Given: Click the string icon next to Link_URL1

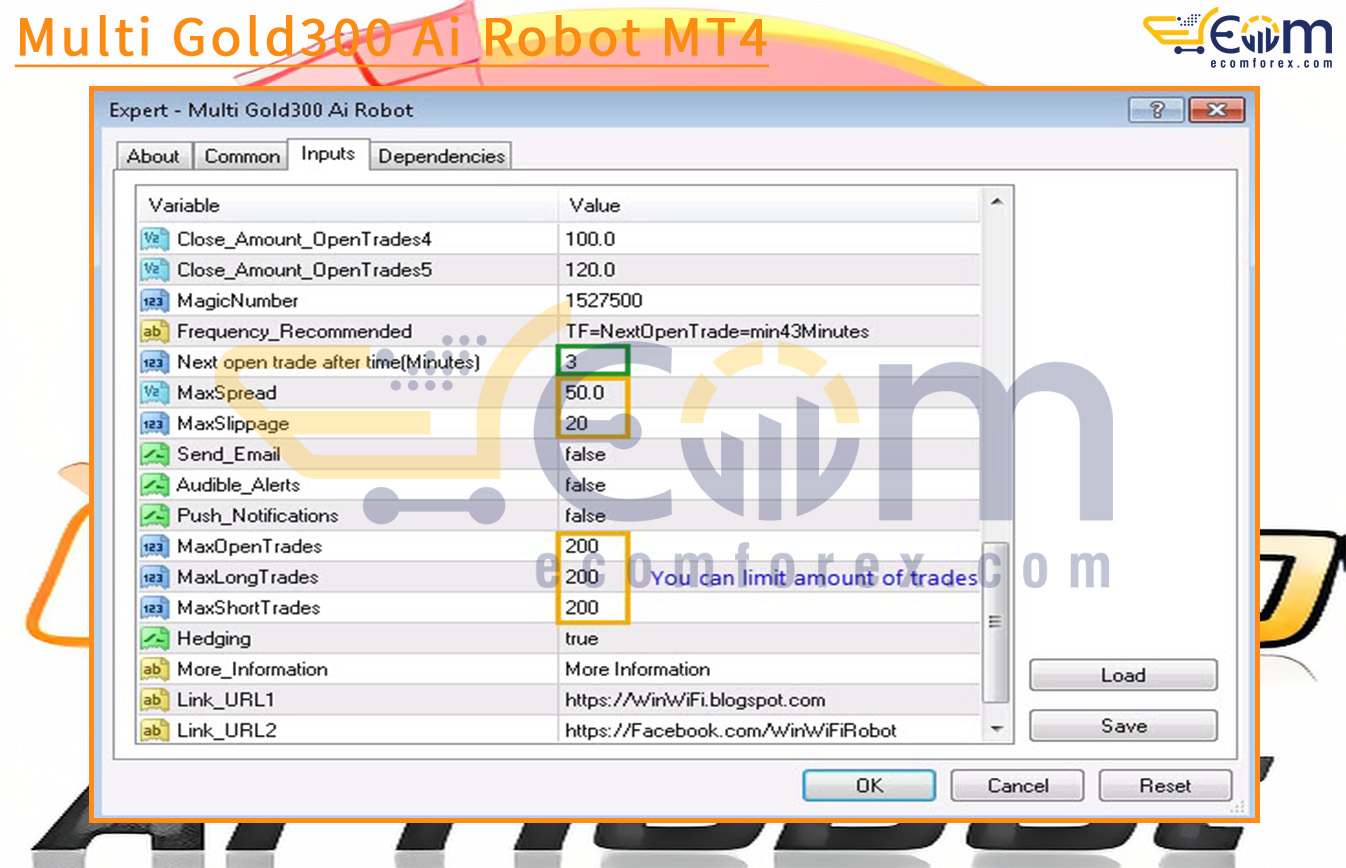Looking at the screenshot, I should click(x=154, y=700).
